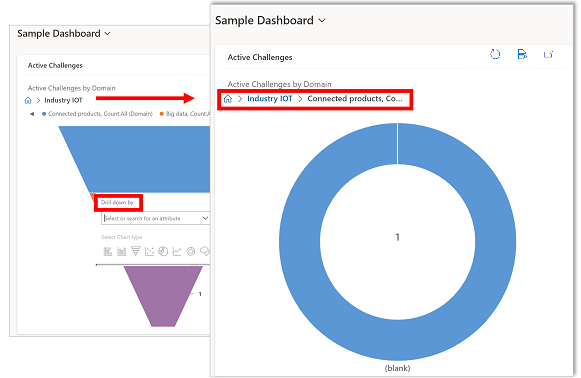Select the bar chart type icon
Viewport: 581px width, 378px height.
click(x=108, y=252)
